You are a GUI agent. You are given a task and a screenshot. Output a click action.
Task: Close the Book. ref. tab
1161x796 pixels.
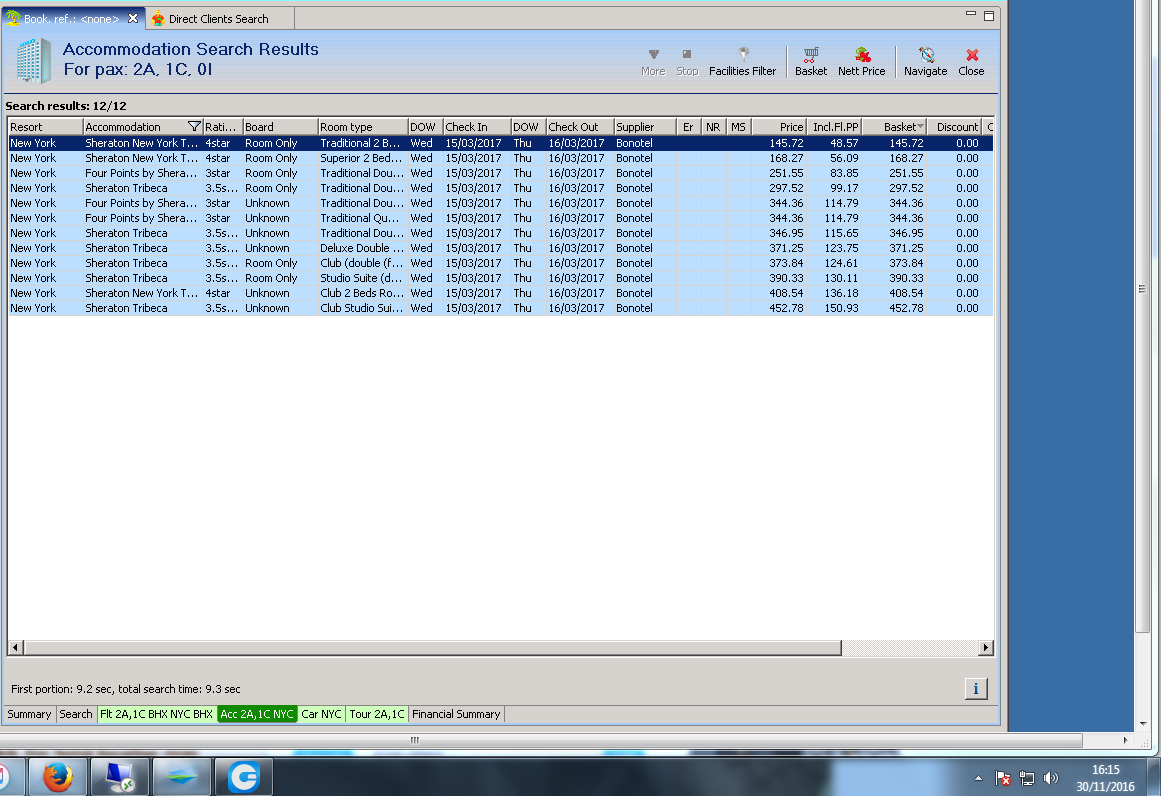tap(133, 19)
